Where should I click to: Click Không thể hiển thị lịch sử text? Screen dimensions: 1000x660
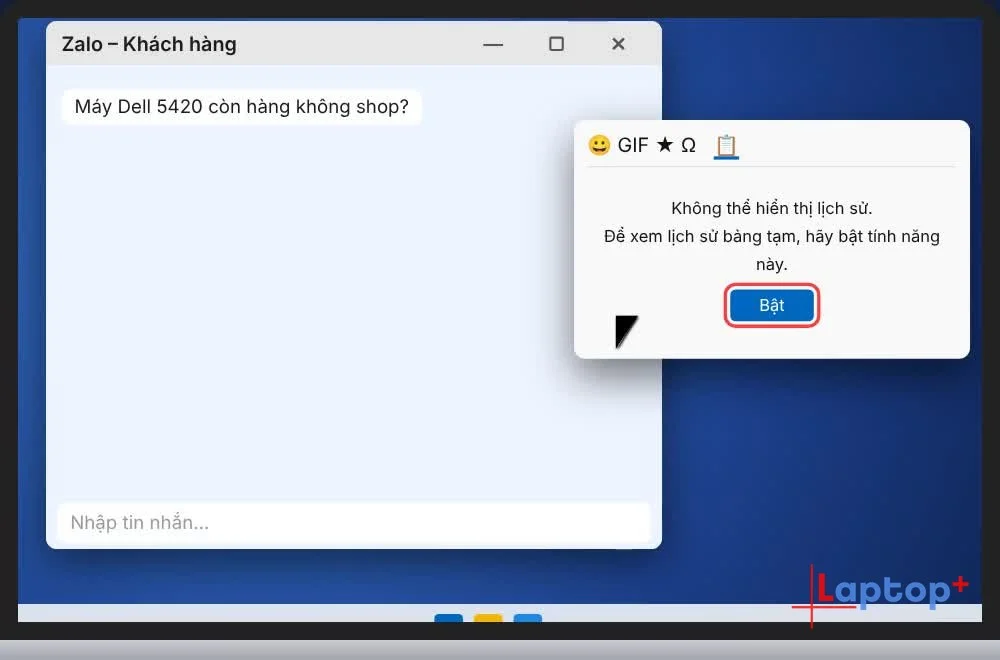tap(772, 208)
